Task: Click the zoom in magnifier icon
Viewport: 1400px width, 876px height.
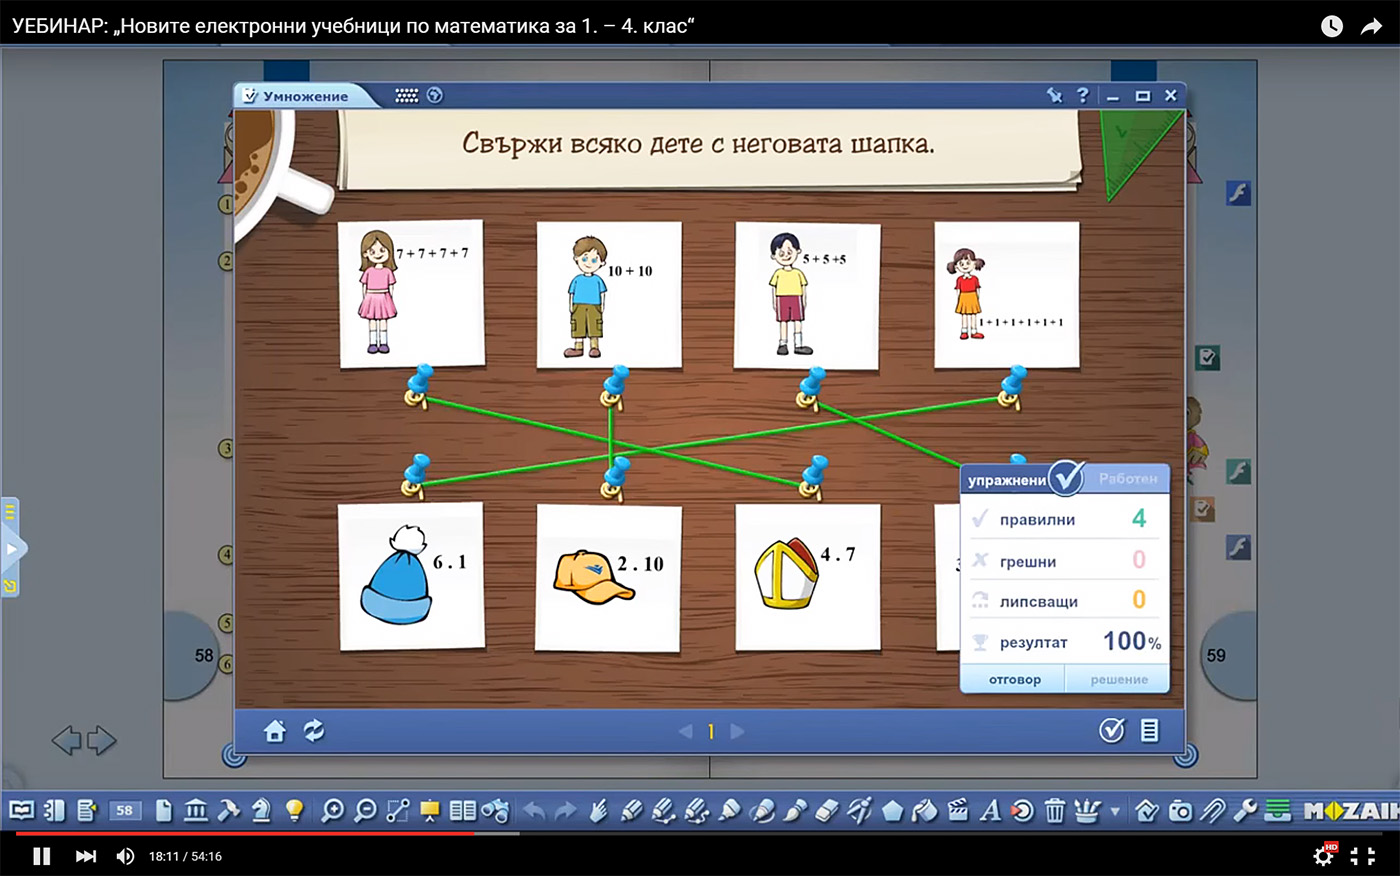Action: point(332,810)
